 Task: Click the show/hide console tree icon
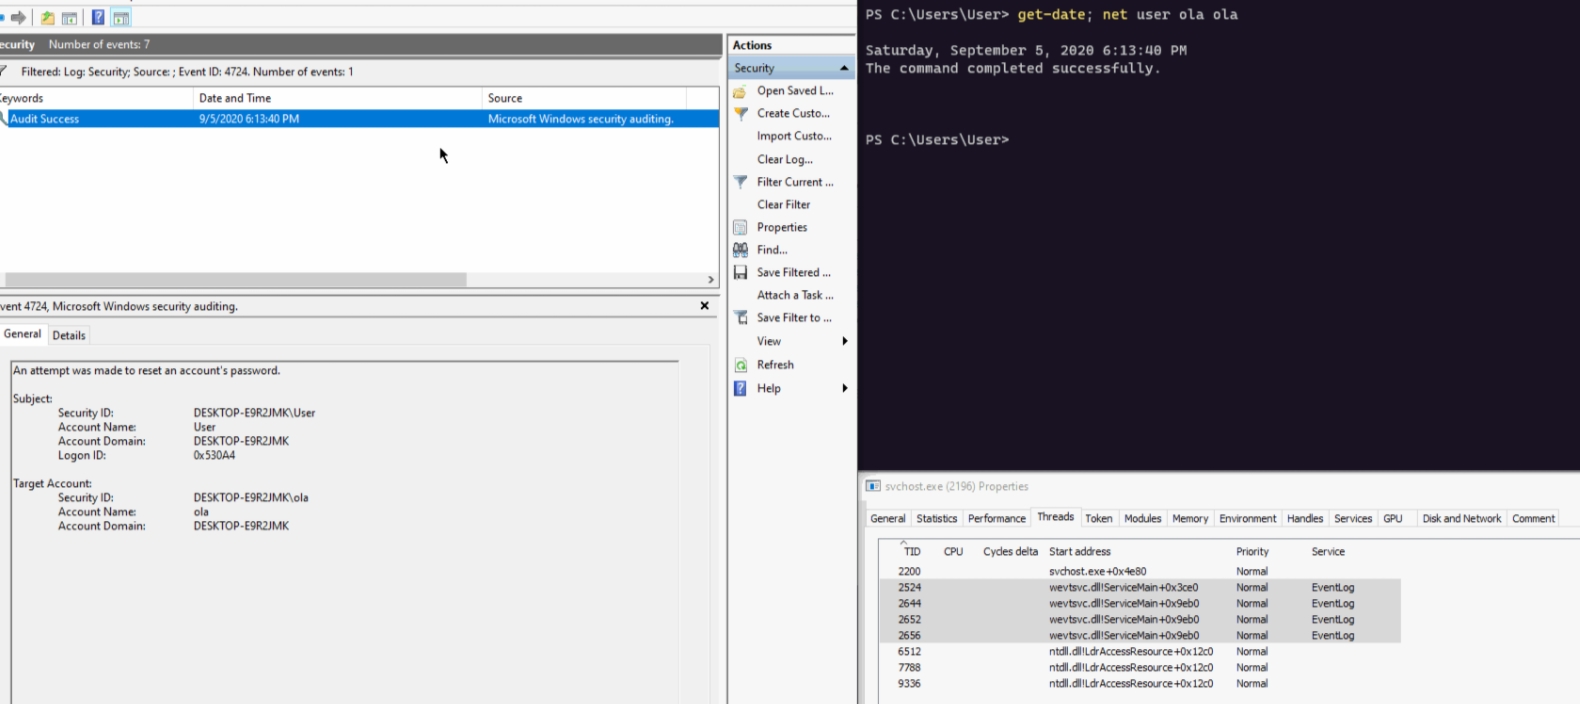[x=69, y=18]
